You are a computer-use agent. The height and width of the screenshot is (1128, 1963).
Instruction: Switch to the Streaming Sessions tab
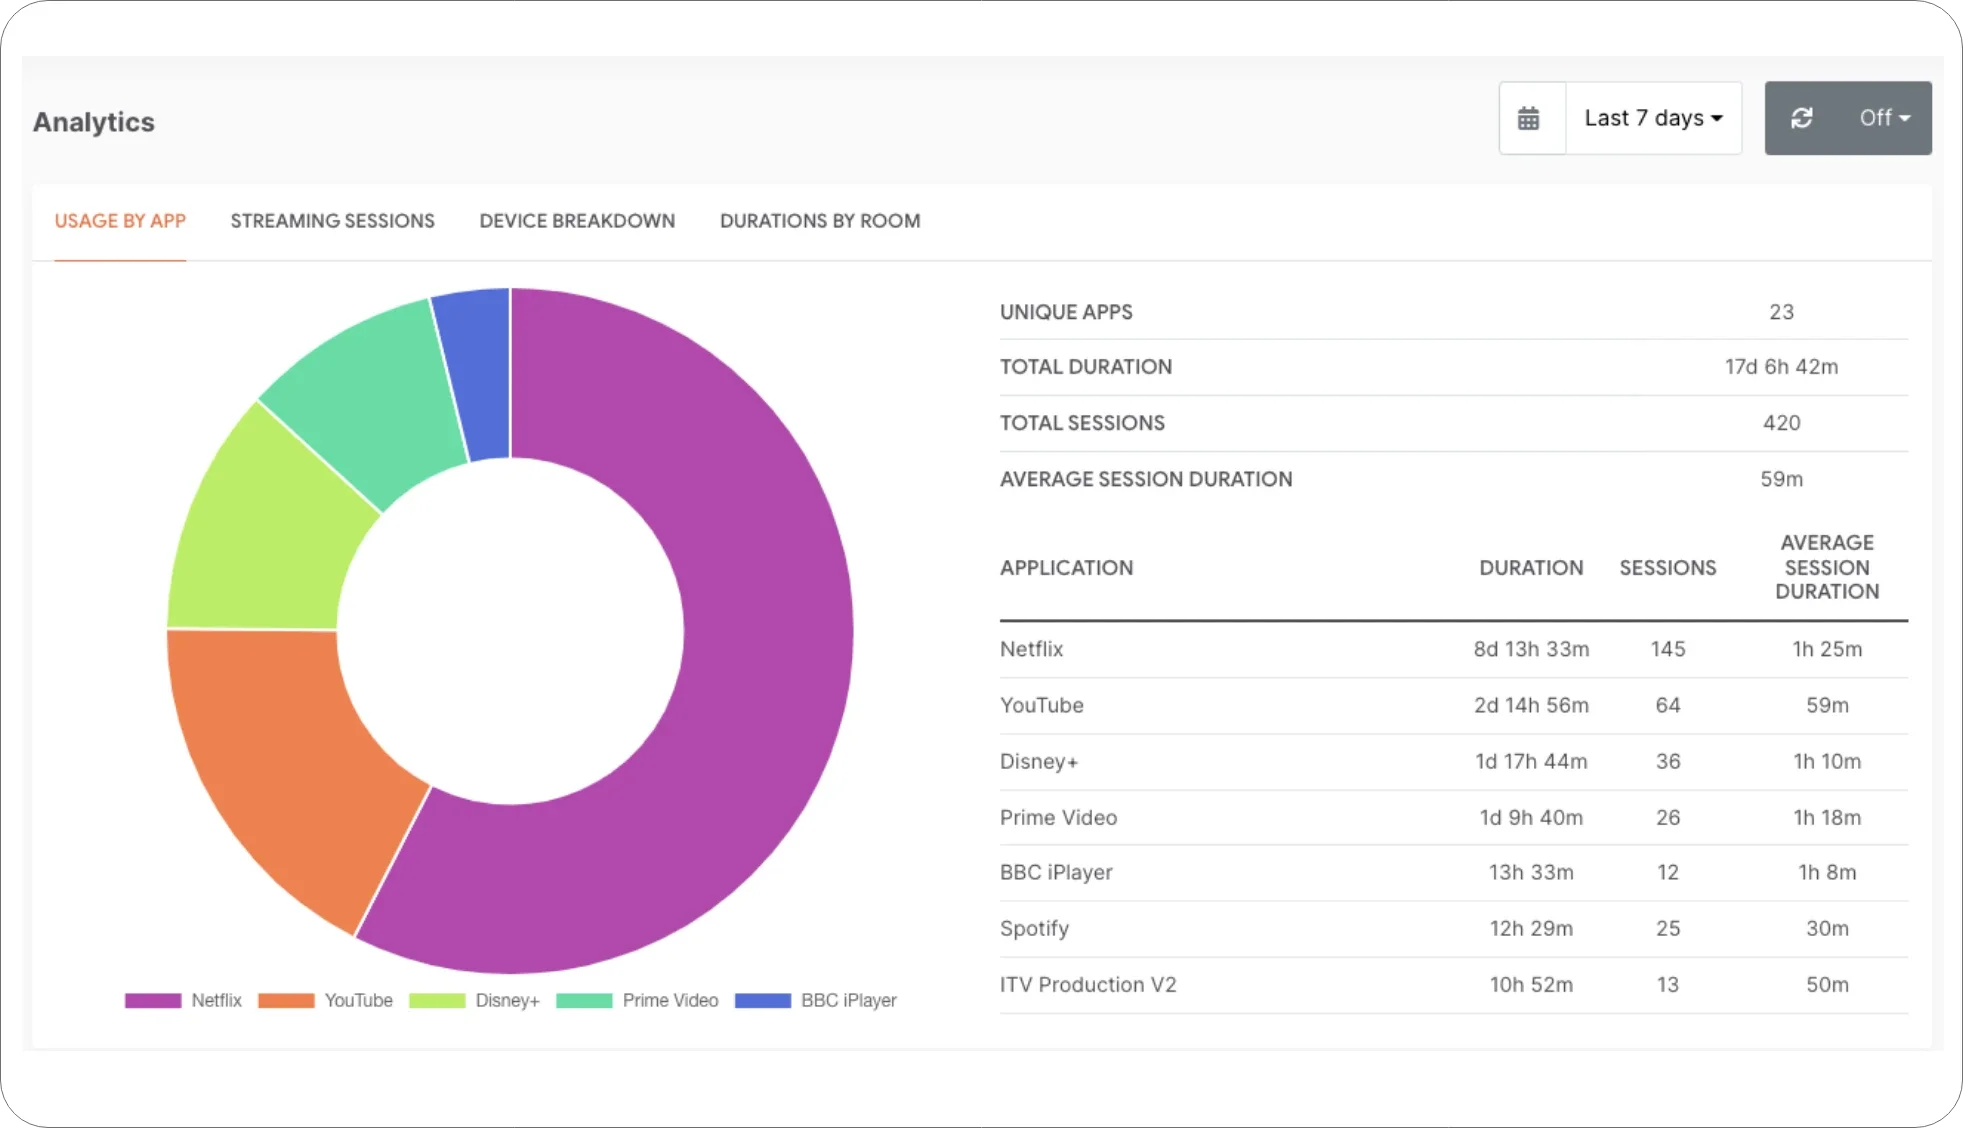(x=332, y=221)
